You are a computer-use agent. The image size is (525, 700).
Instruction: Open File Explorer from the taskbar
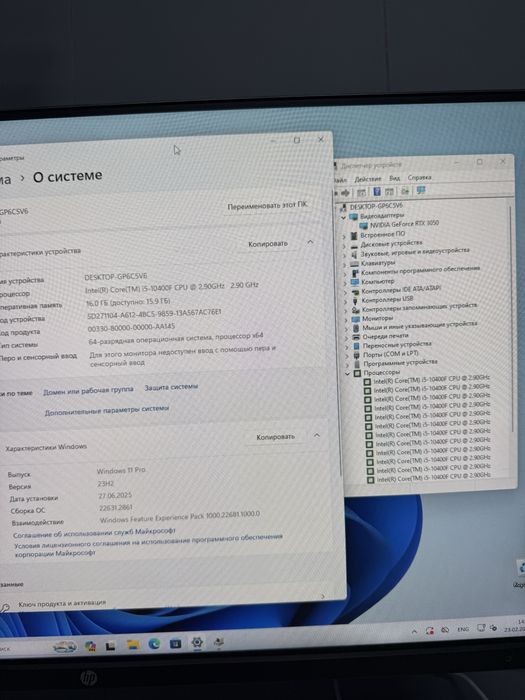pos(133,644)
